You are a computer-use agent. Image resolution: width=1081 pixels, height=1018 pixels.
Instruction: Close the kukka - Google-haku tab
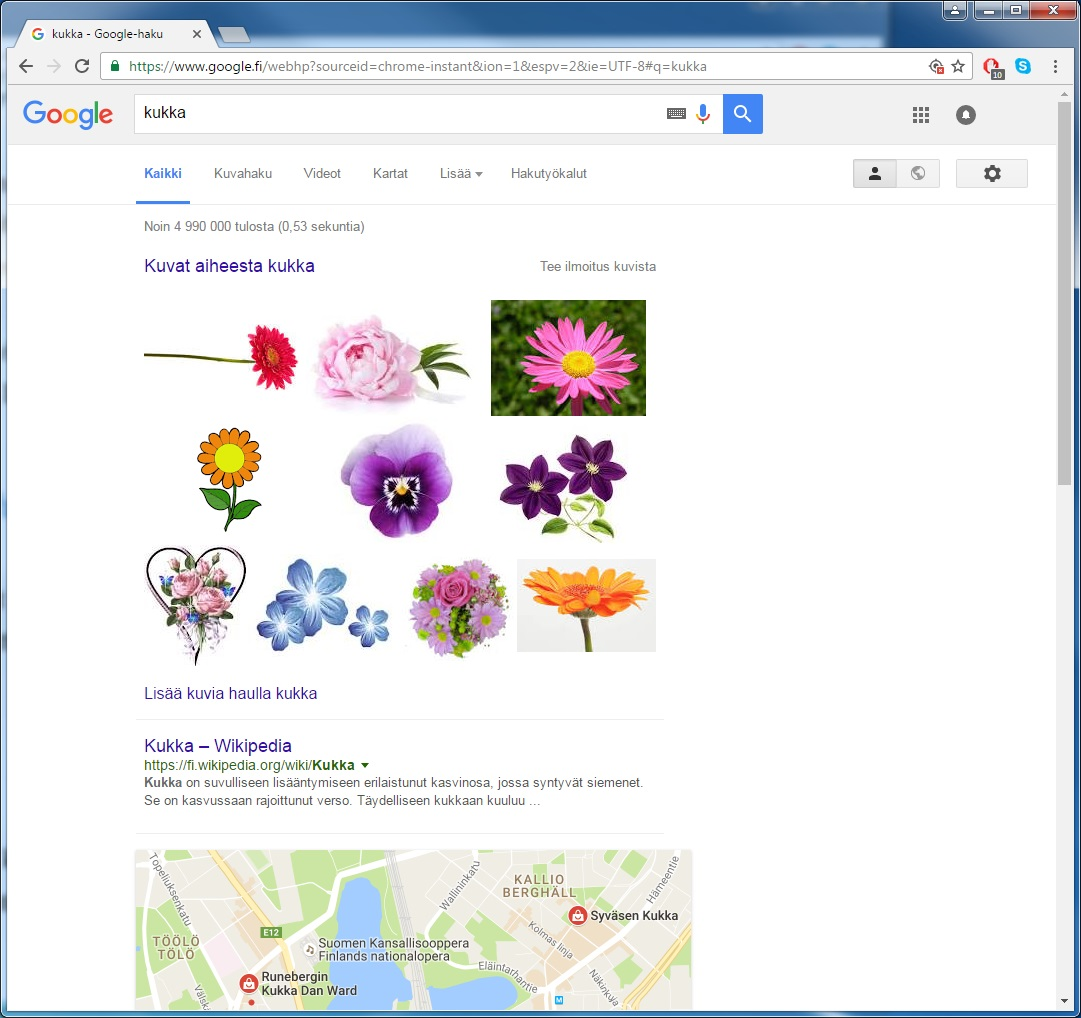click(x=196, y=34)
